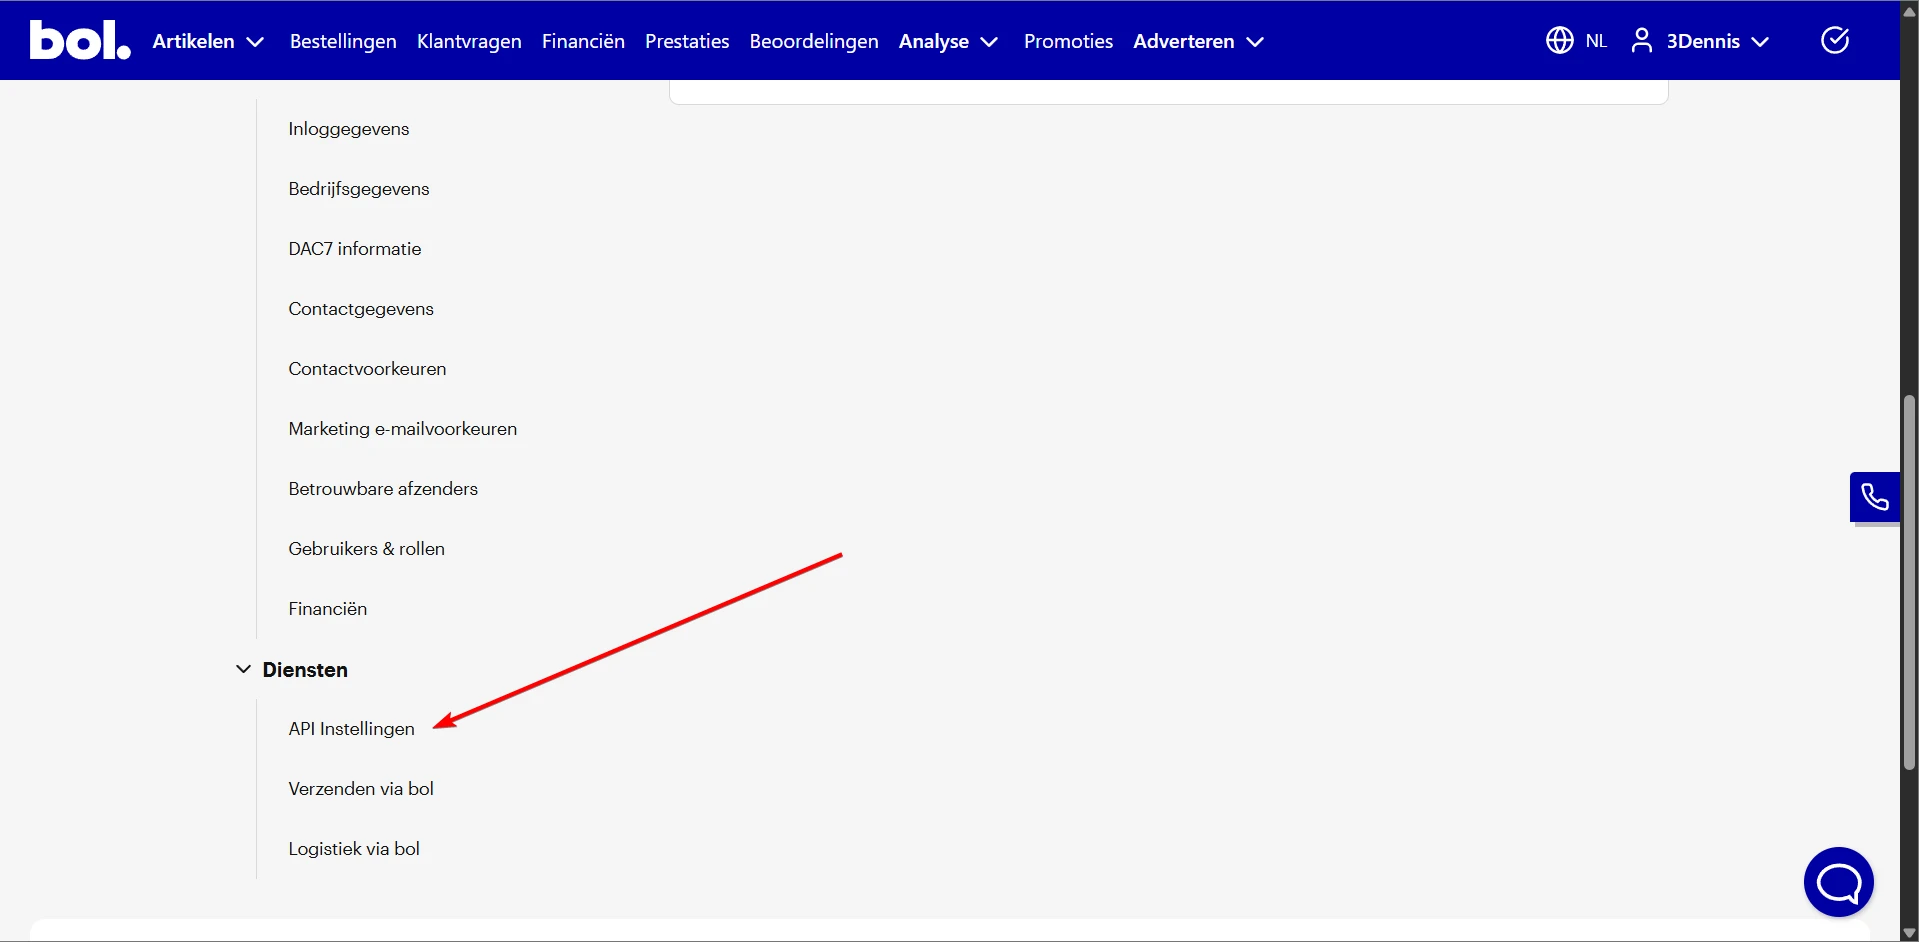Click the bol logo

pos(78,40)
